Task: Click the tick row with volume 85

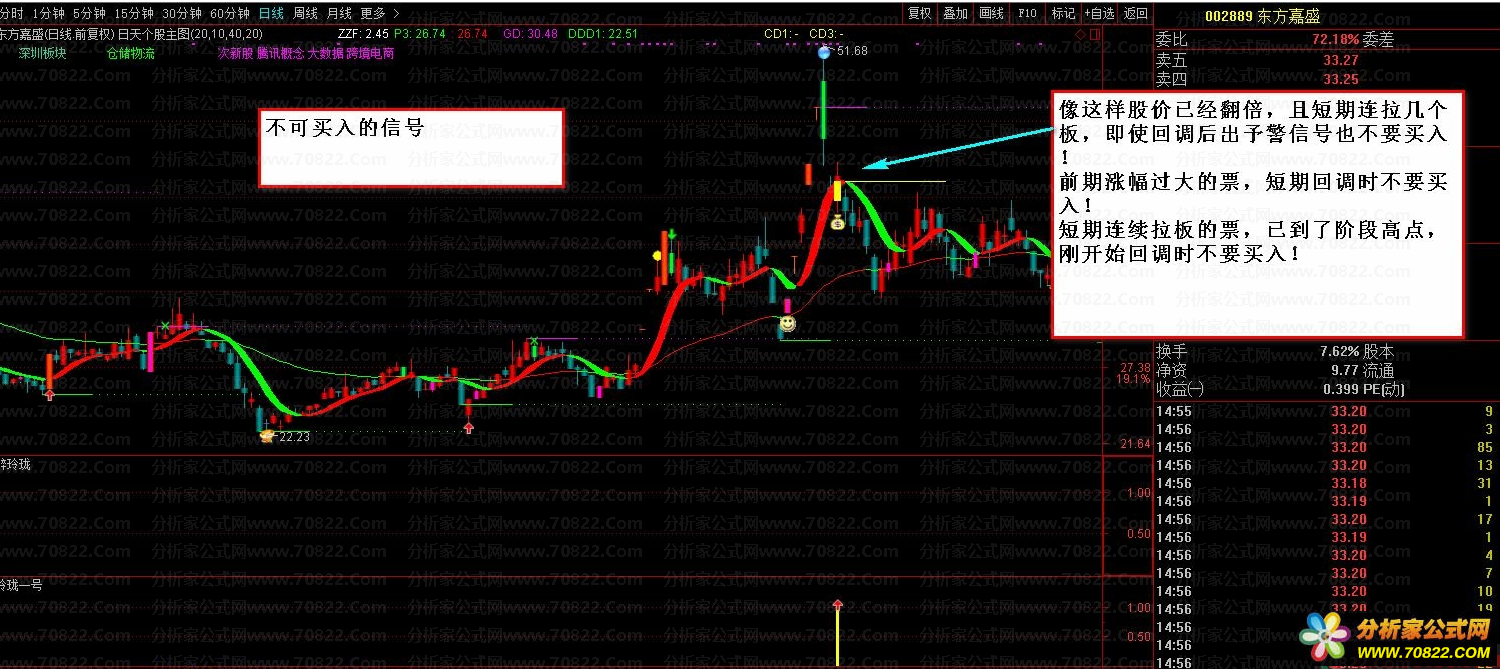Action: point(1325,447)
